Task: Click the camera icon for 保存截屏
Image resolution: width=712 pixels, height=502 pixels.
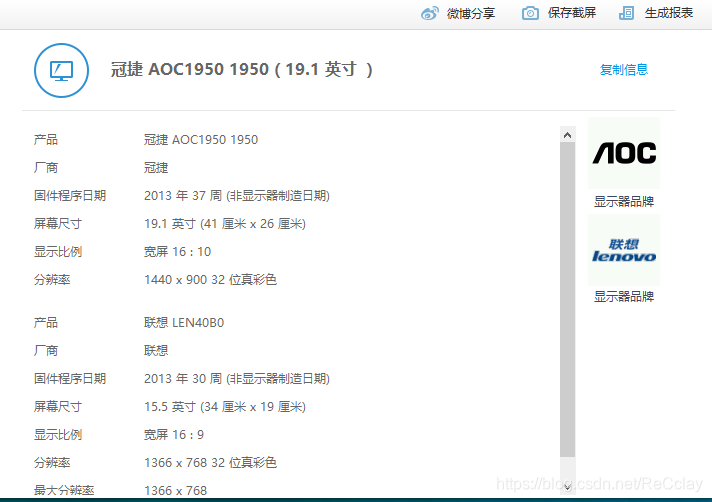Action: pyautogui.click(x=530, y=13)
